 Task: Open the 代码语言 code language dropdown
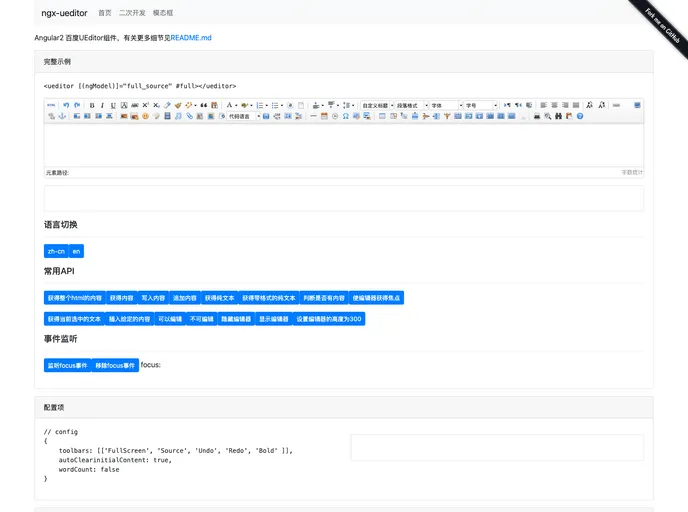(244, 116)
